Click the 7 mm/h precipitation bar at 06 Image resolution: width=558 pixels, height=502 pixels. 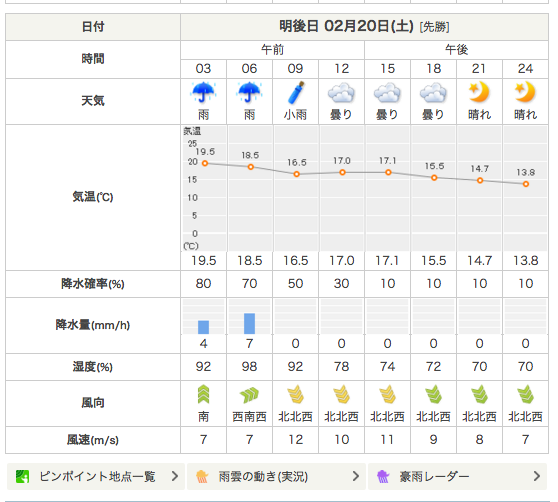pyautogui.click(x=249, y=323)
